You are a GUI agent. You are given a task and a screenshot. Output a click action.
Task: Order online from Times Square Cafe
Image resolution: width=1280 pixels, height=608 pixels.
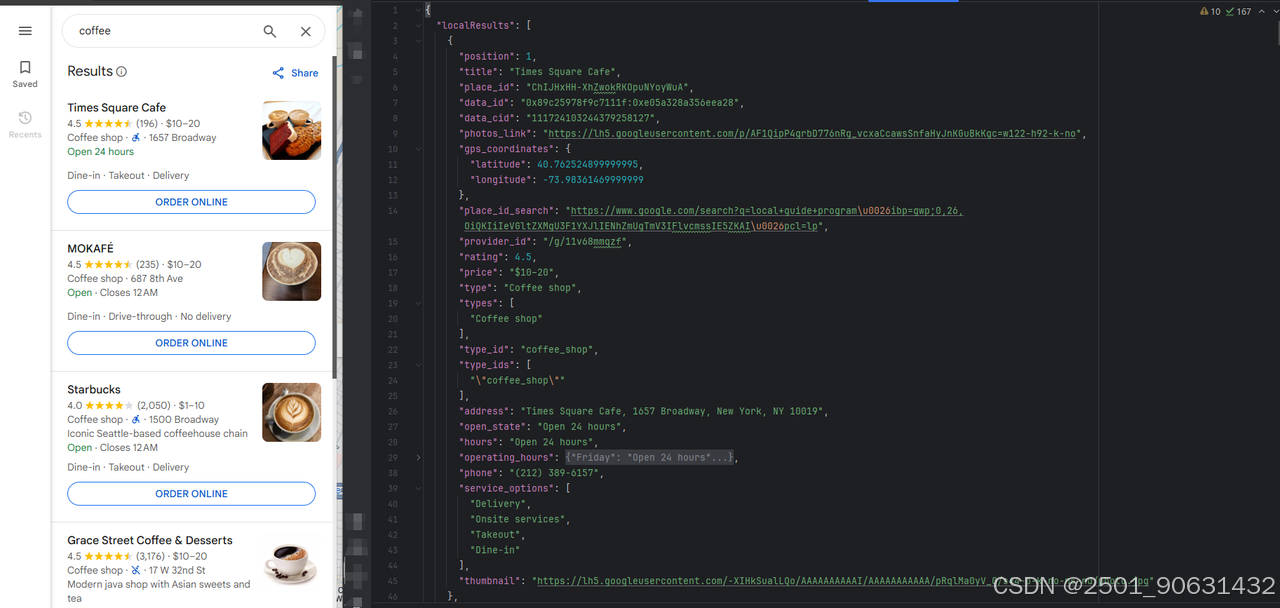[191, 202]
